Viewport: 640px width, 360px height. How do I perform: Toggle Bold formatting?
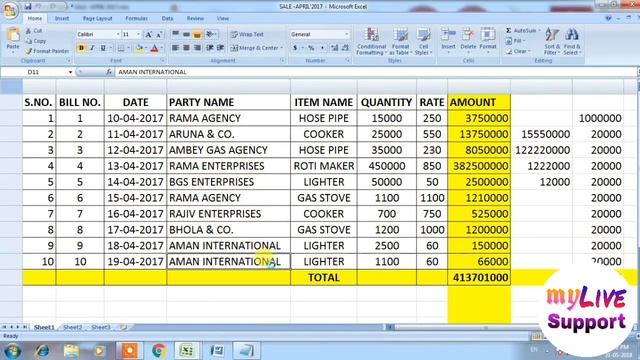pos(81,48)
